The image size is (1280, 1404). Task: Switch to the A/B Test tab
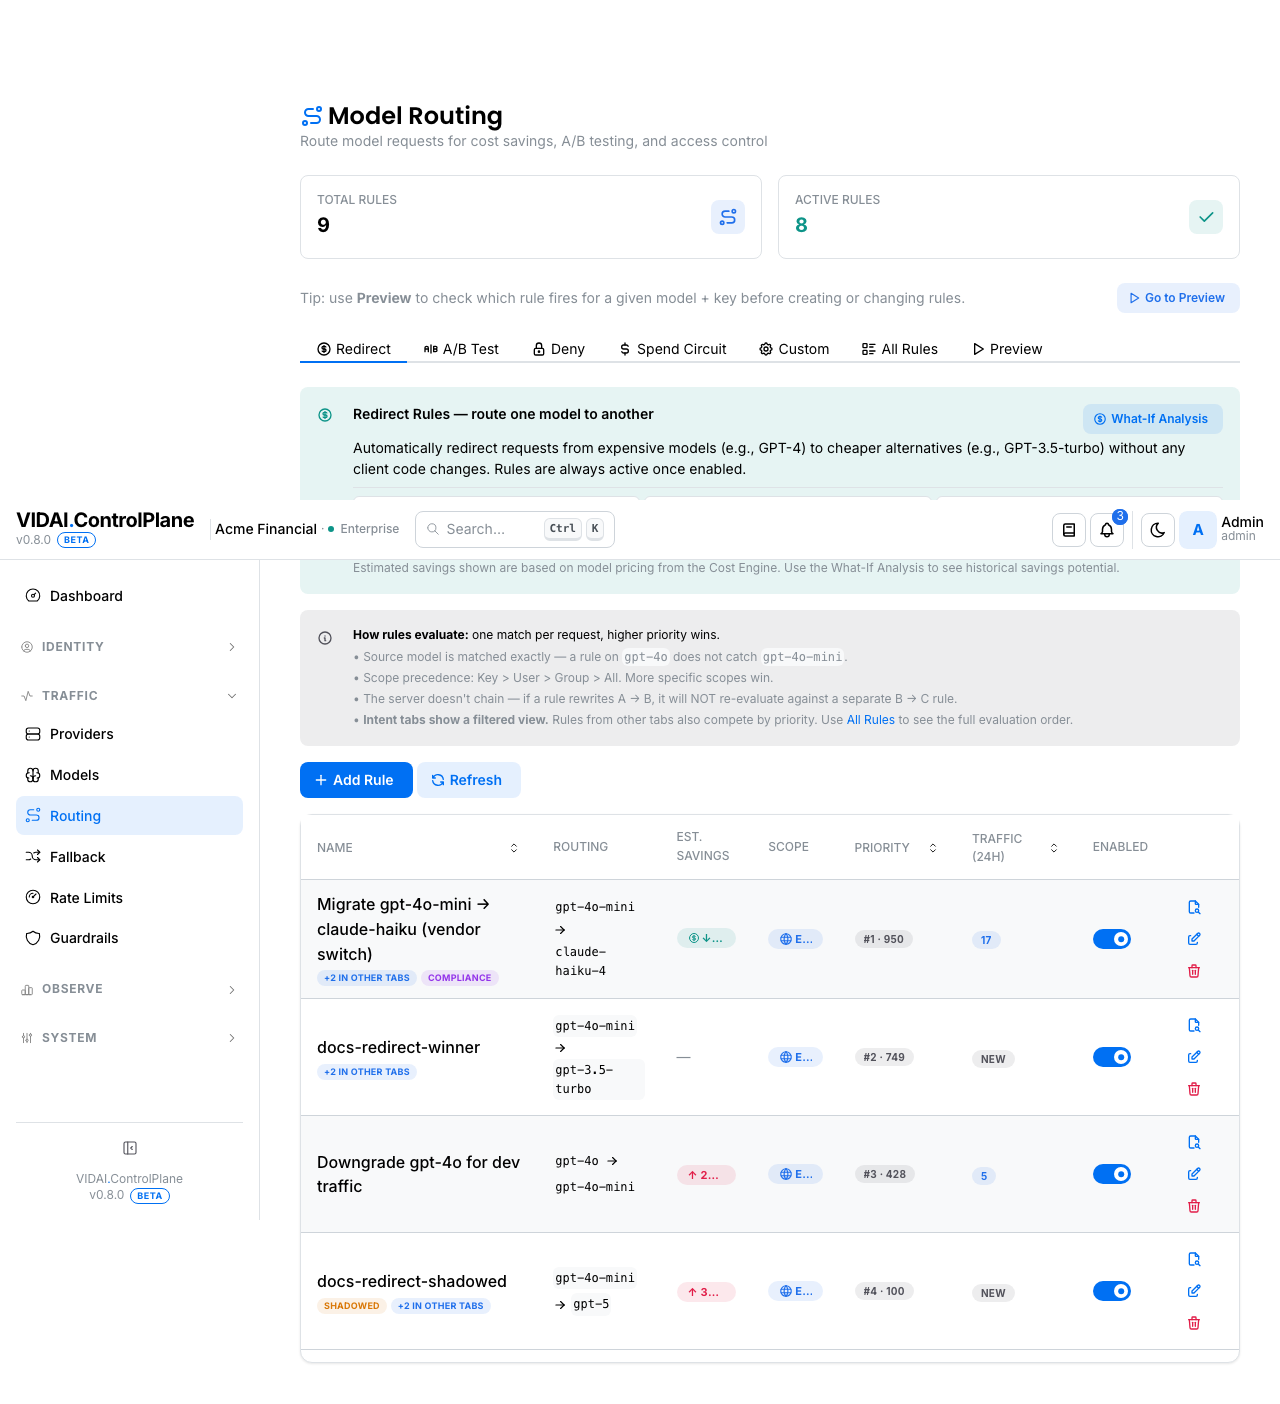coord(461,349)
